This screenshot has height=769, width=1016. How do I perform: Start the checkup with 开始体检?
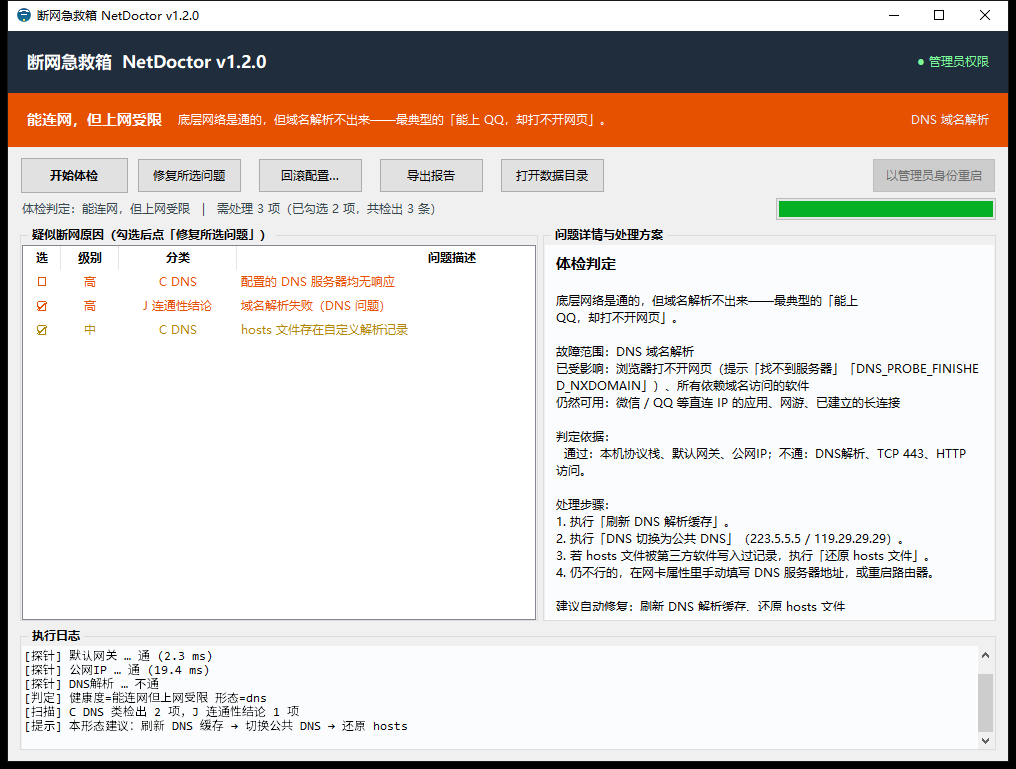[75, 176]
